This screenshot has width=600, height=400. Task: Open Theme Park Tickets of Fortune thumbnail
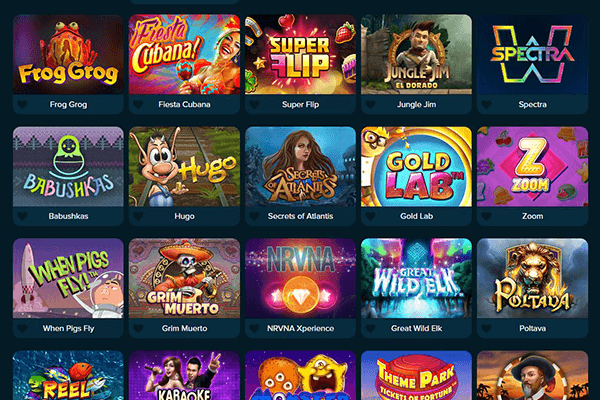coord(416,375)
